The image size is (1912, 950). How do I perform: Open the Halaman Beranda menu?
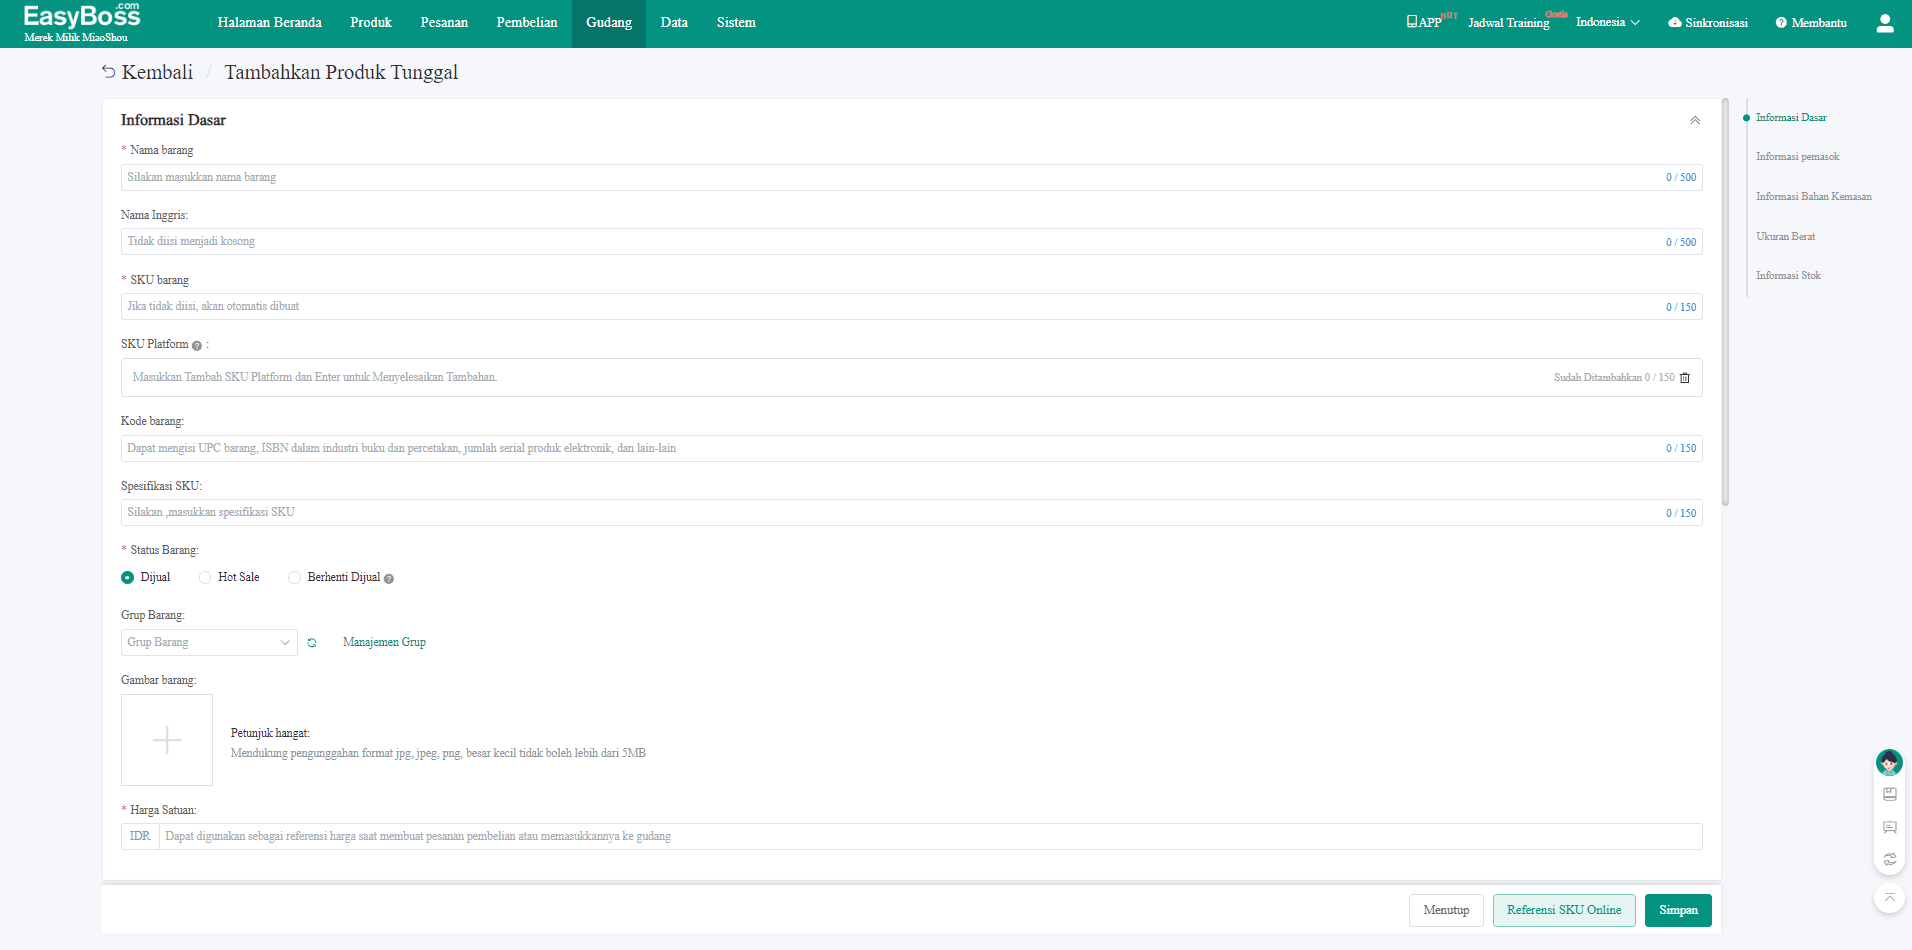point(270,22)
